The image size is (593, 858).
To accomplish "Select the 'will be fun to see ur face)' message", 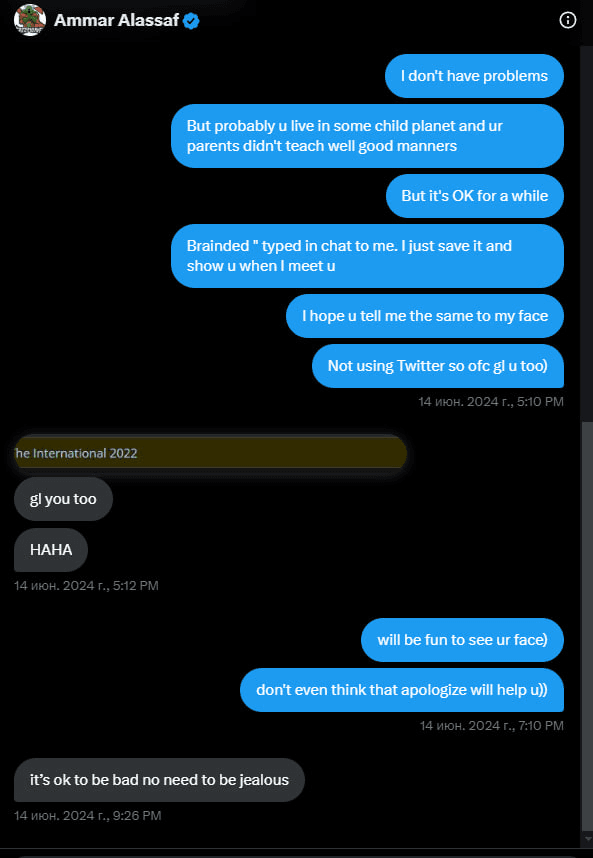I will [462, 640].
